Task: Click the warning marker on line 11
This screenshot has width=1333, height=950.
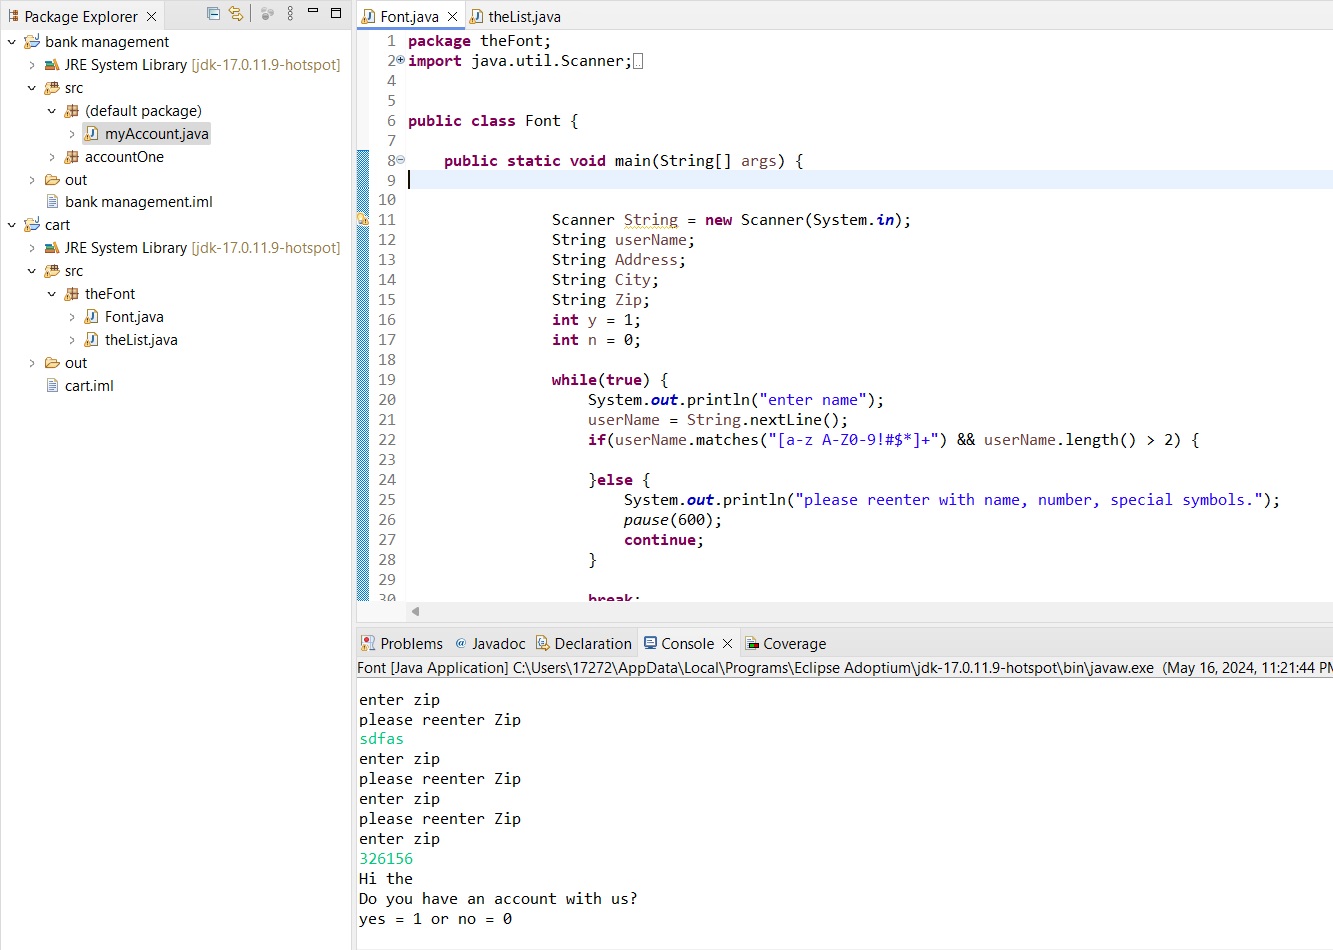Action: point(362,219)
